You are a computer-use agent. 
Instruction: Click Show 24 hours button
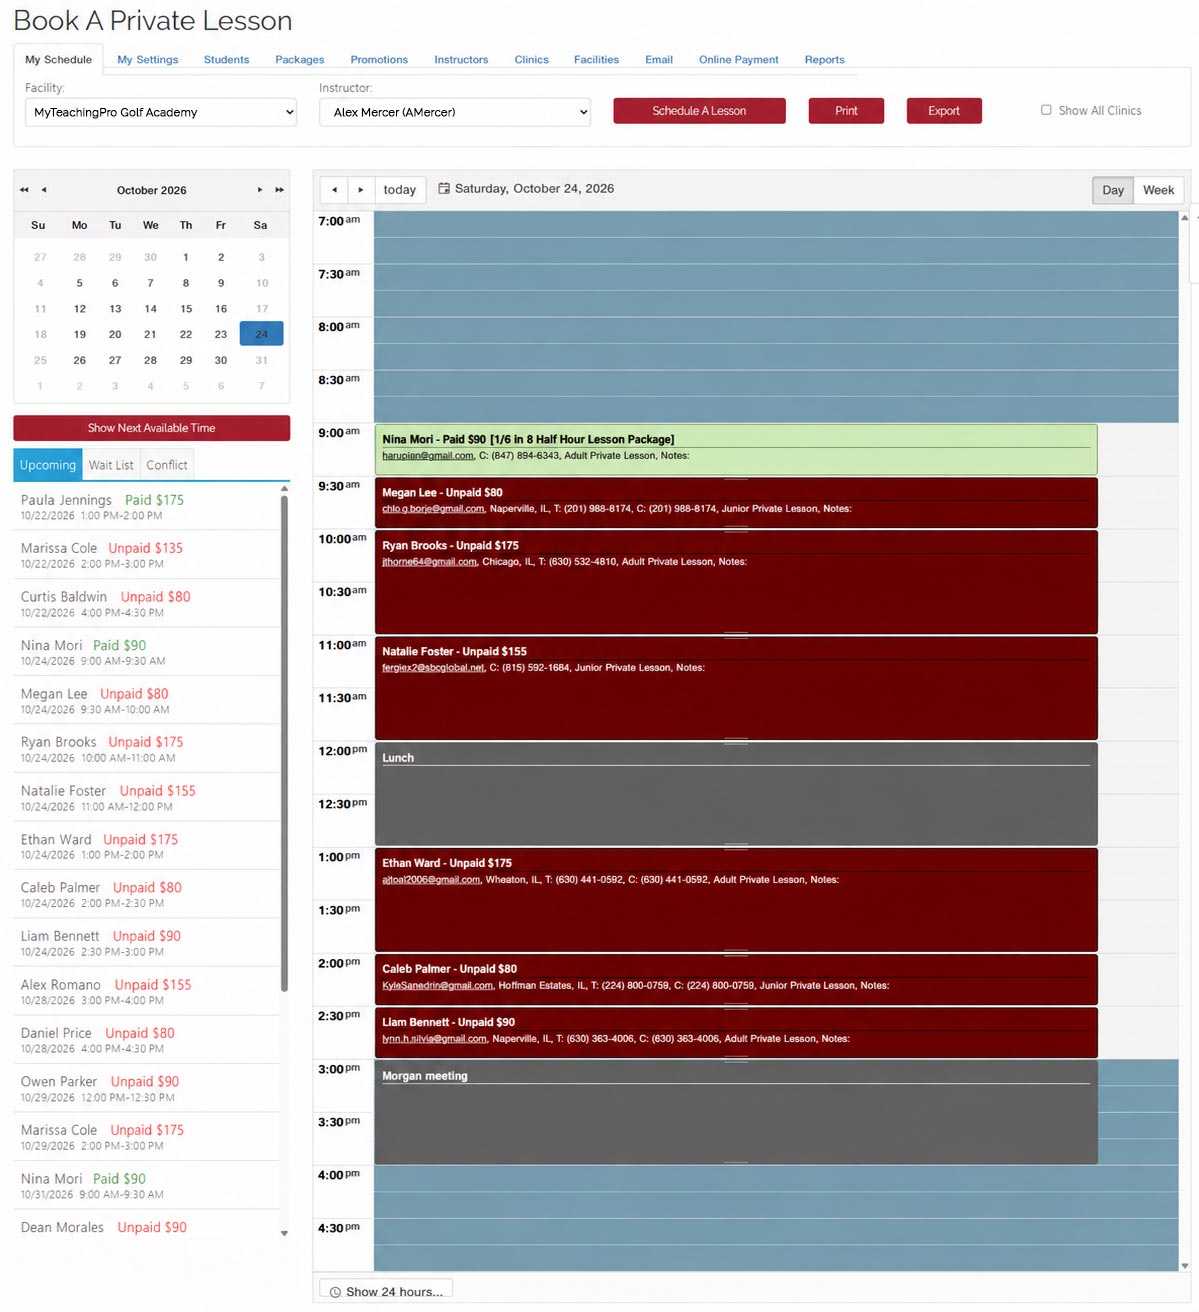click(386, 1291)
